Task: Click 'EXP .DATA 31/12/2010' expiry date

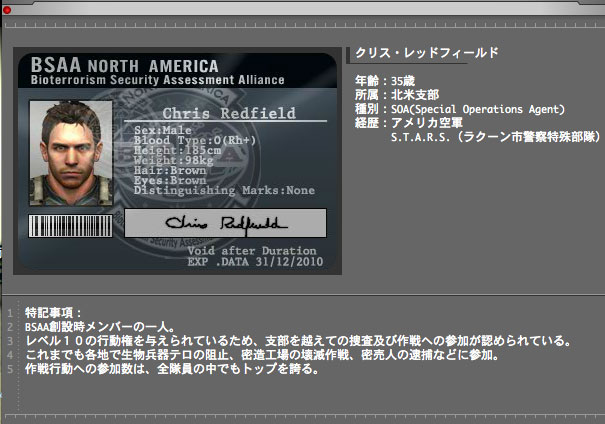Action: [x=255, y=262]
